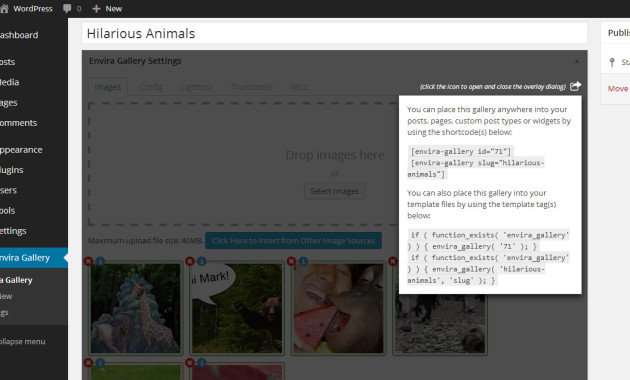Open info for the giraffe statue image
The image size is (630, 380).
tap(100, 262)
